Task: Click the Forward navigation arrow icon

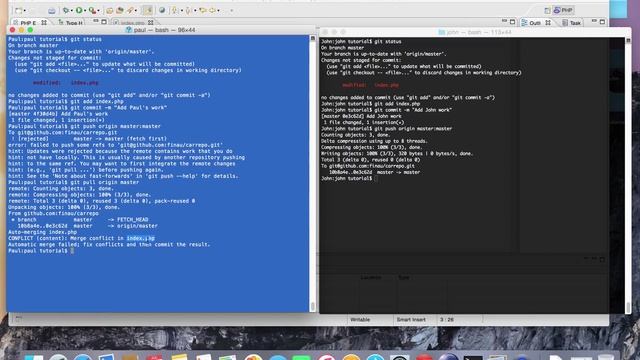Action: pos(212,10)
